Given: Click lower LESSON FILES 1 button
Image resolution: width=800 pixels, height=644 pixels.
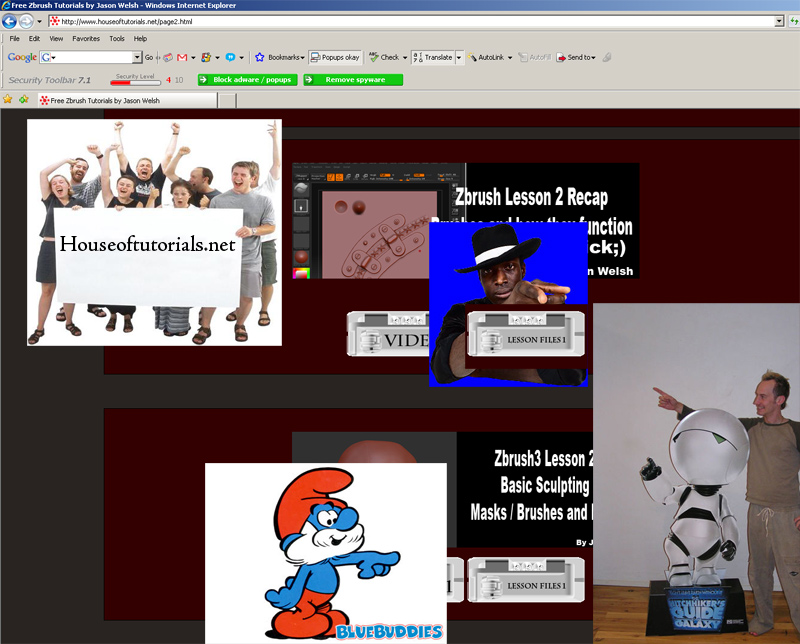Looking at the screenshot, I should pos(526,580).
